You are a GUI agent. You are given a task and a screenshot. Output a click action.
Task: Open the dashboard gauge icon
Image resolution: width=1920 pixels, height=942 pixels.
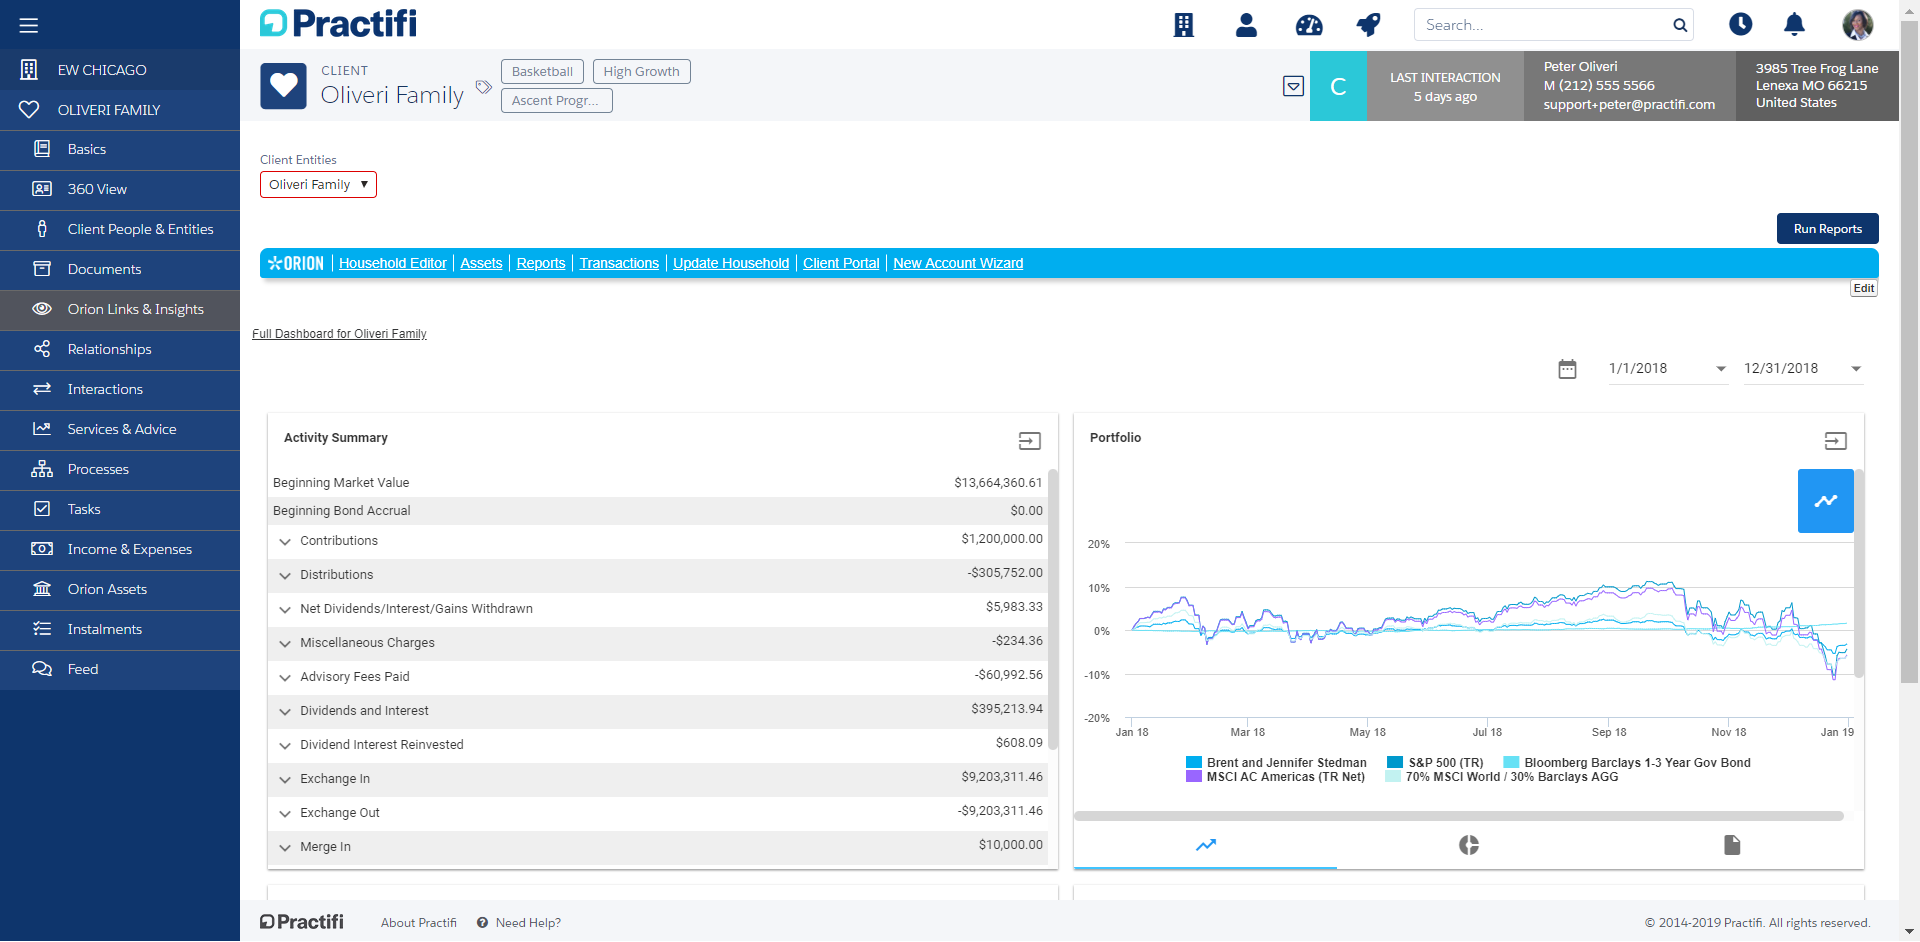click(x=1309, y=25)
